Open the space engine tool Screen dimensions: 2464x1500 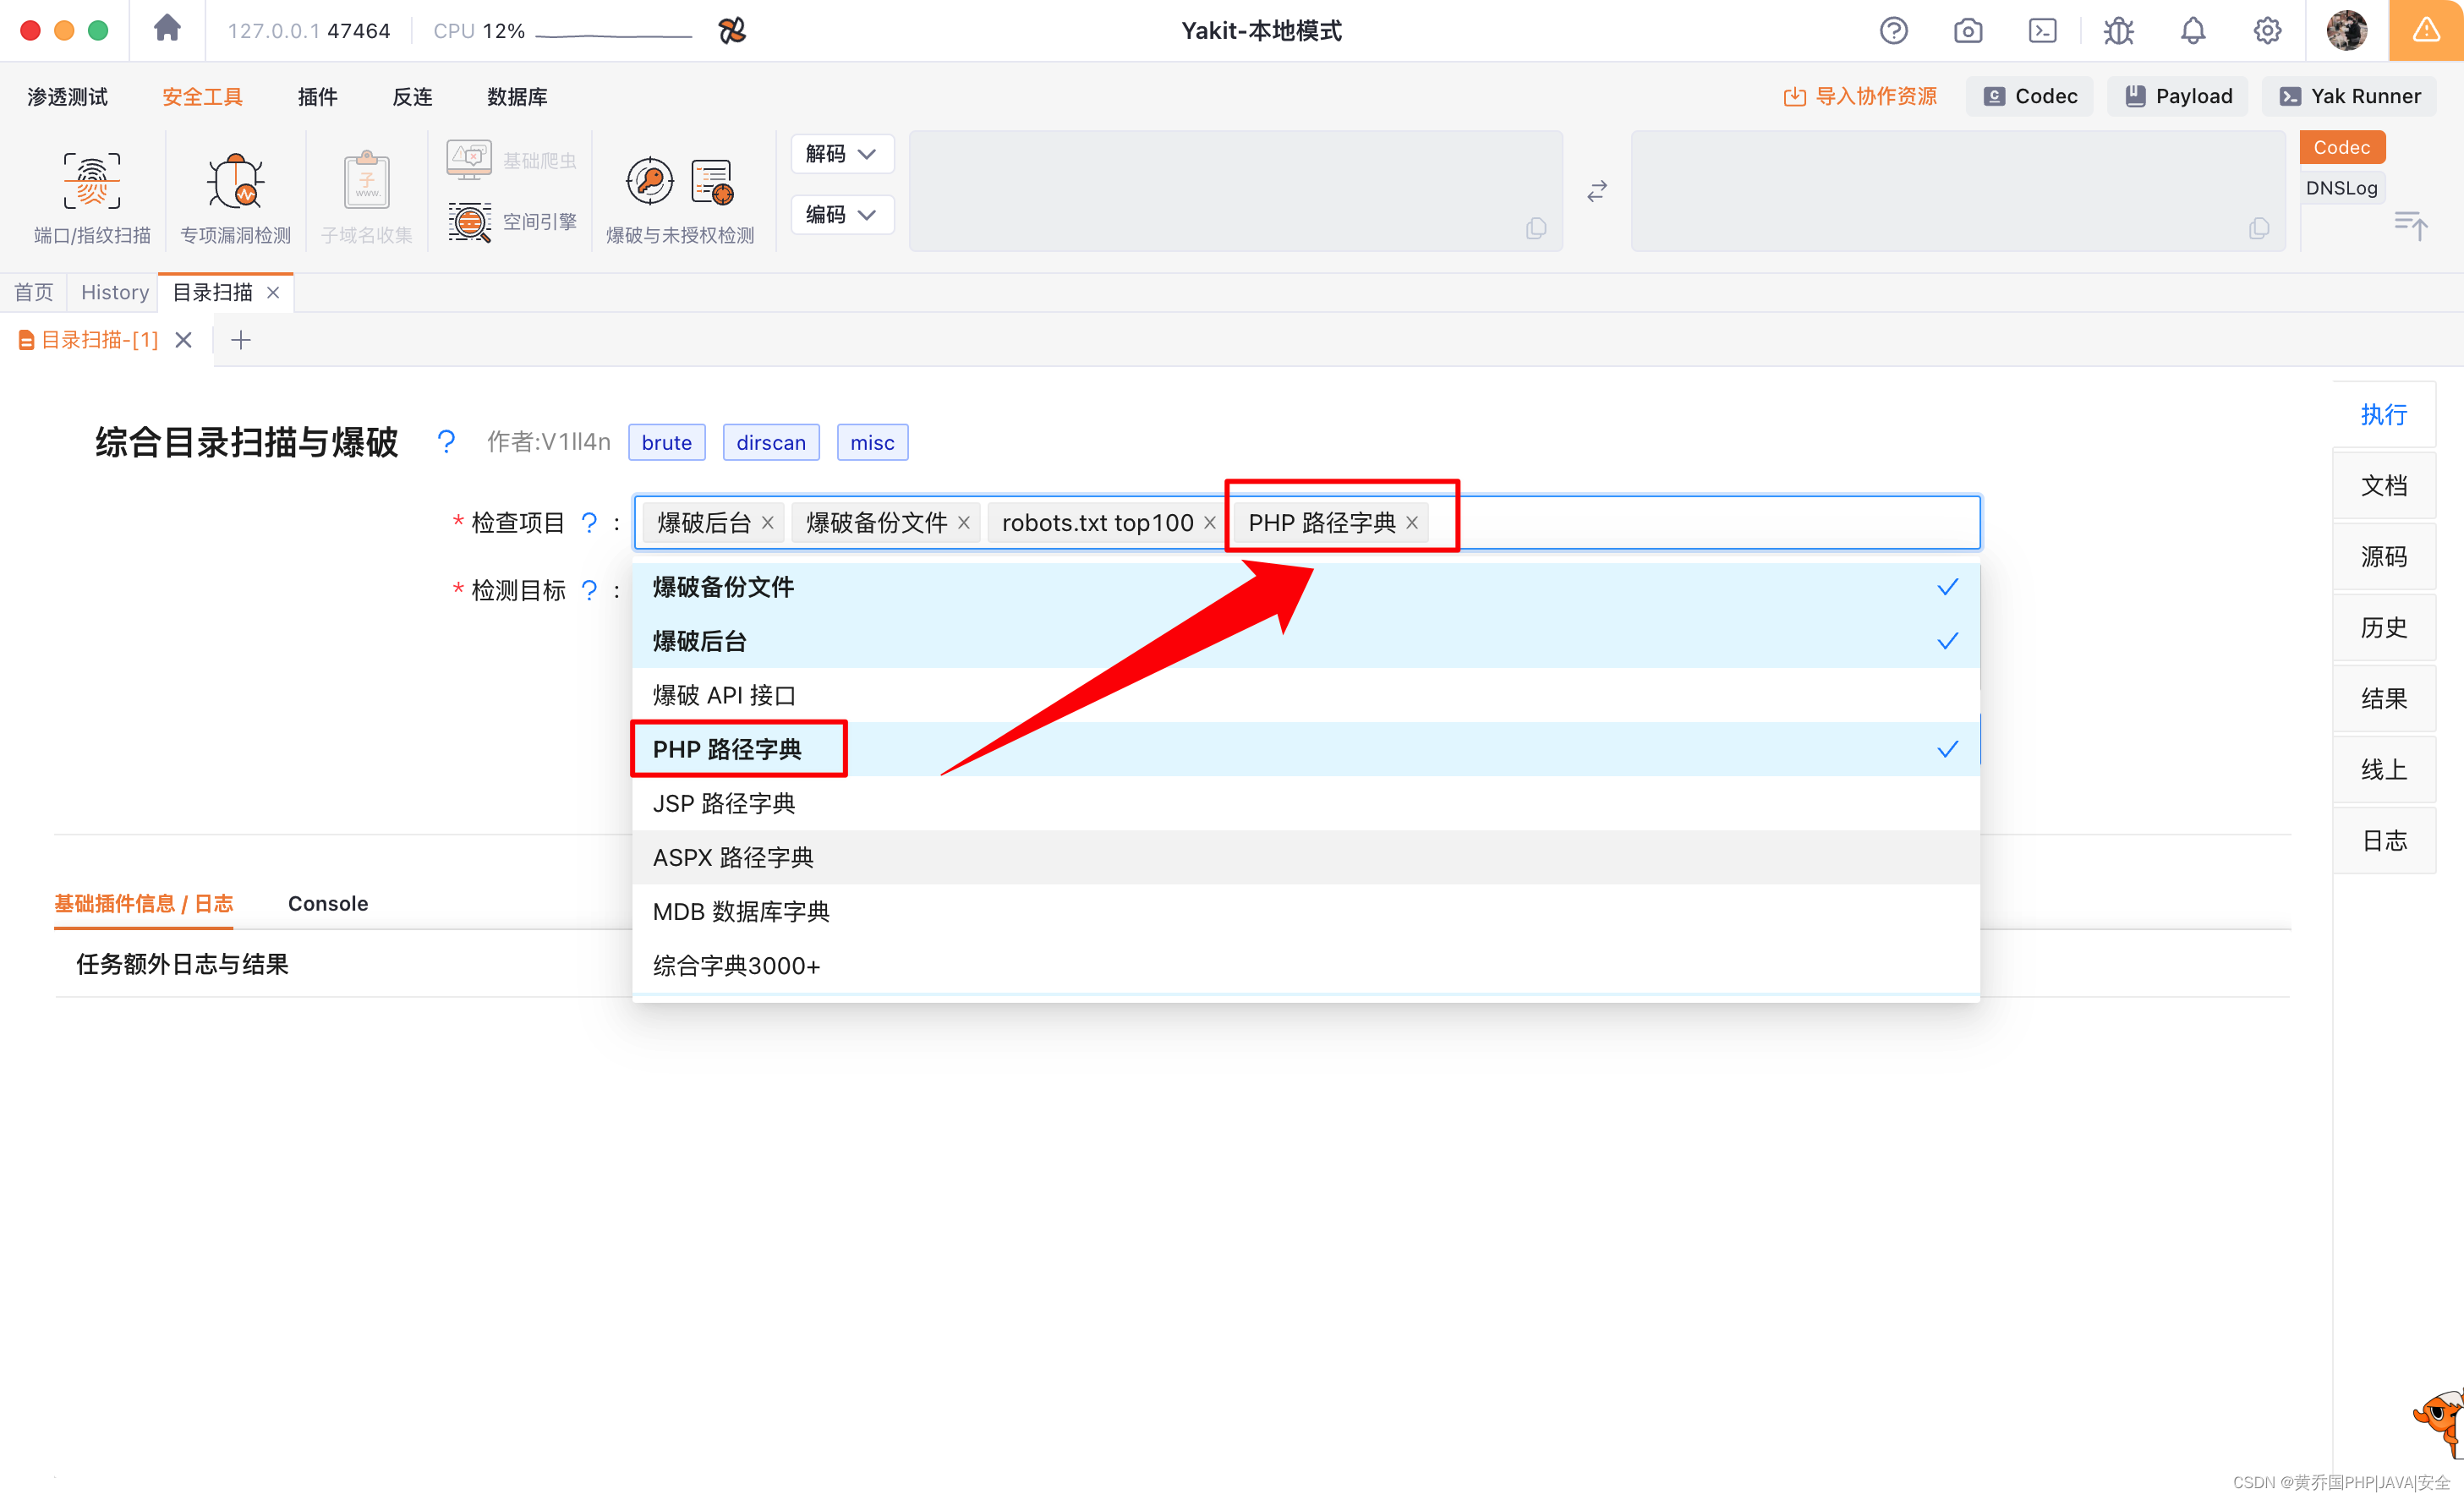point(511,222)
